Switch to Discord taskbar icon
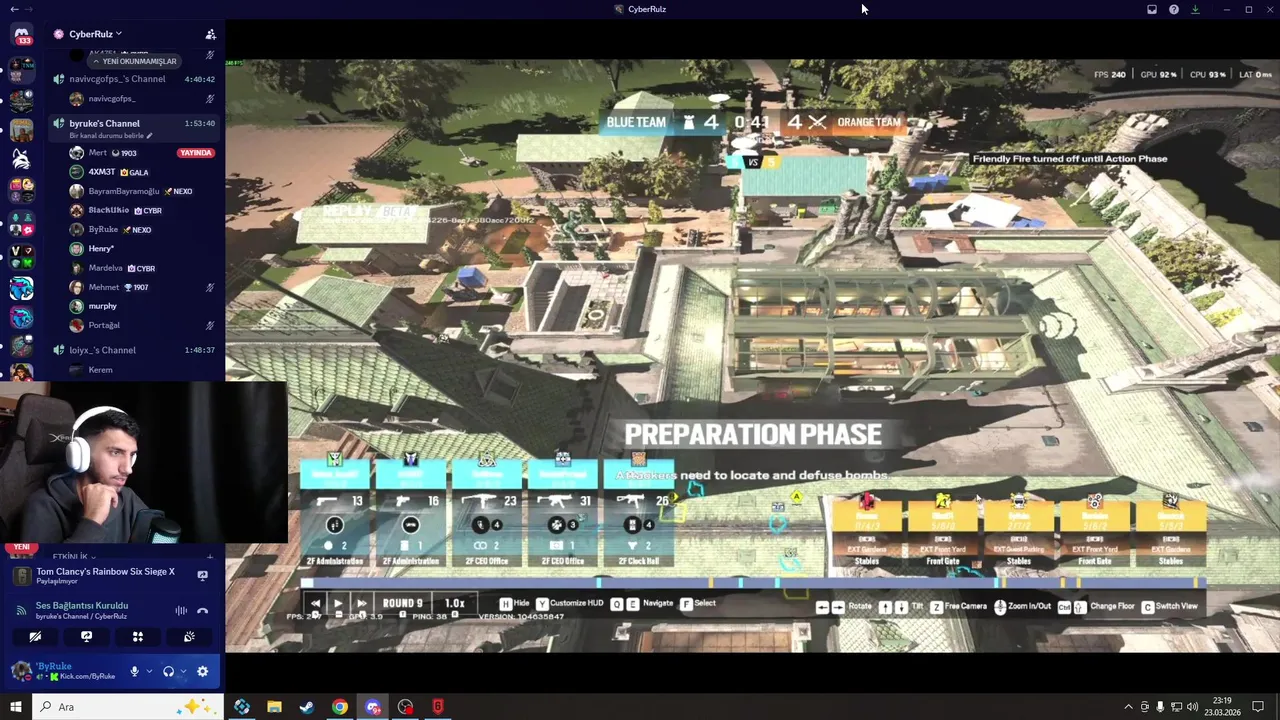The image size is (1280, 720). click(373, 707)
